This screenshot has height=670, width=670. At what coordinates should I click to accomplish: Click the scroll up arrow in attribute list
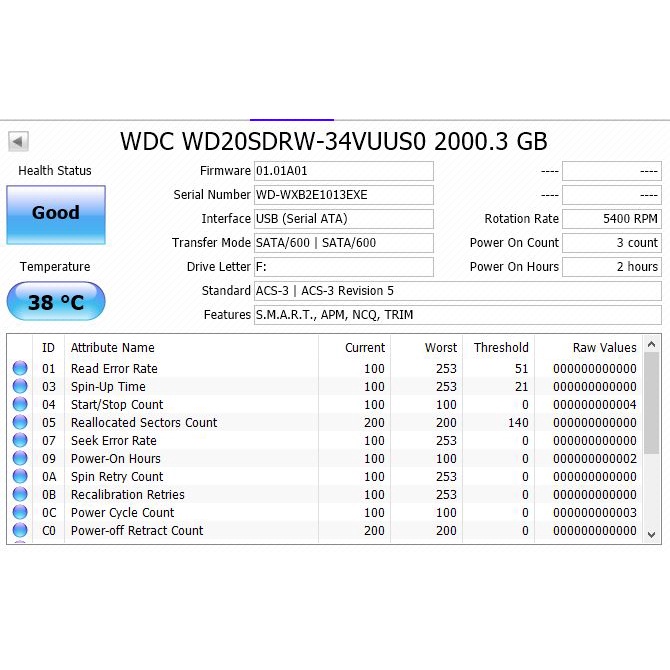coord(652,344)
